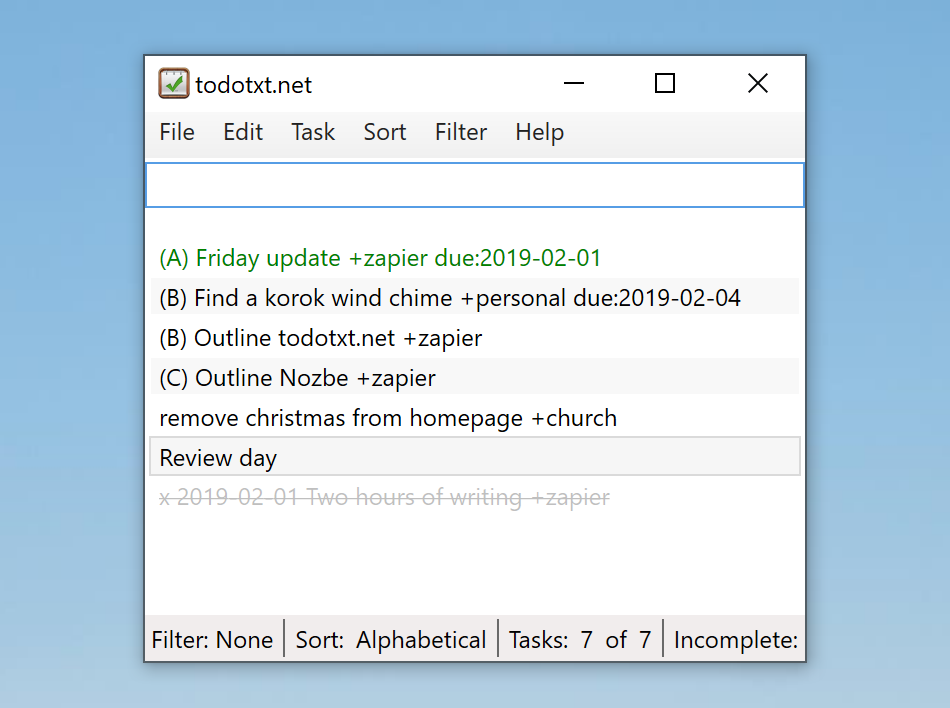This screenshot has width=950, height=708.
Task: Click the todotxt.net app icon in title bar
Action: 174,84
